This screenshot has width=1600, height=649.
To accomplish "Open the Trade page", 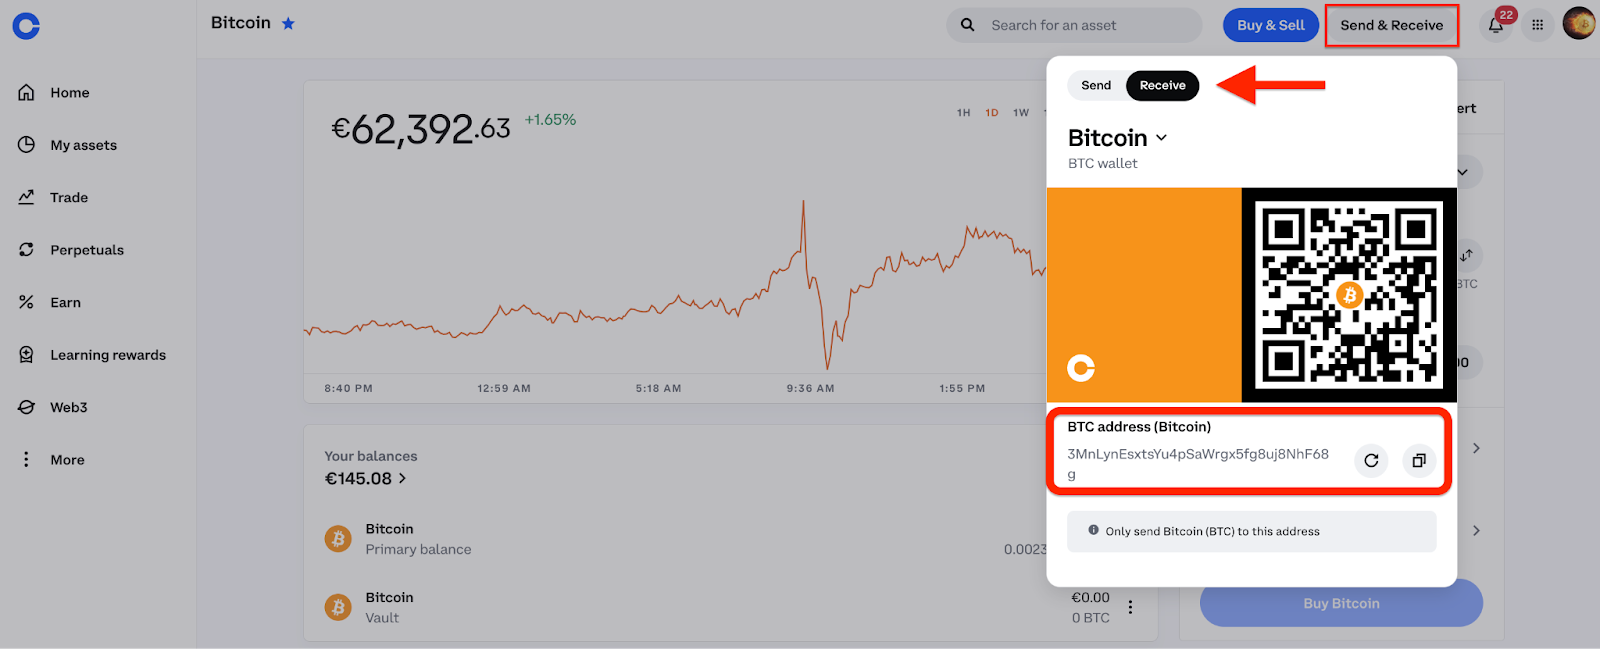I will point(69,197).
